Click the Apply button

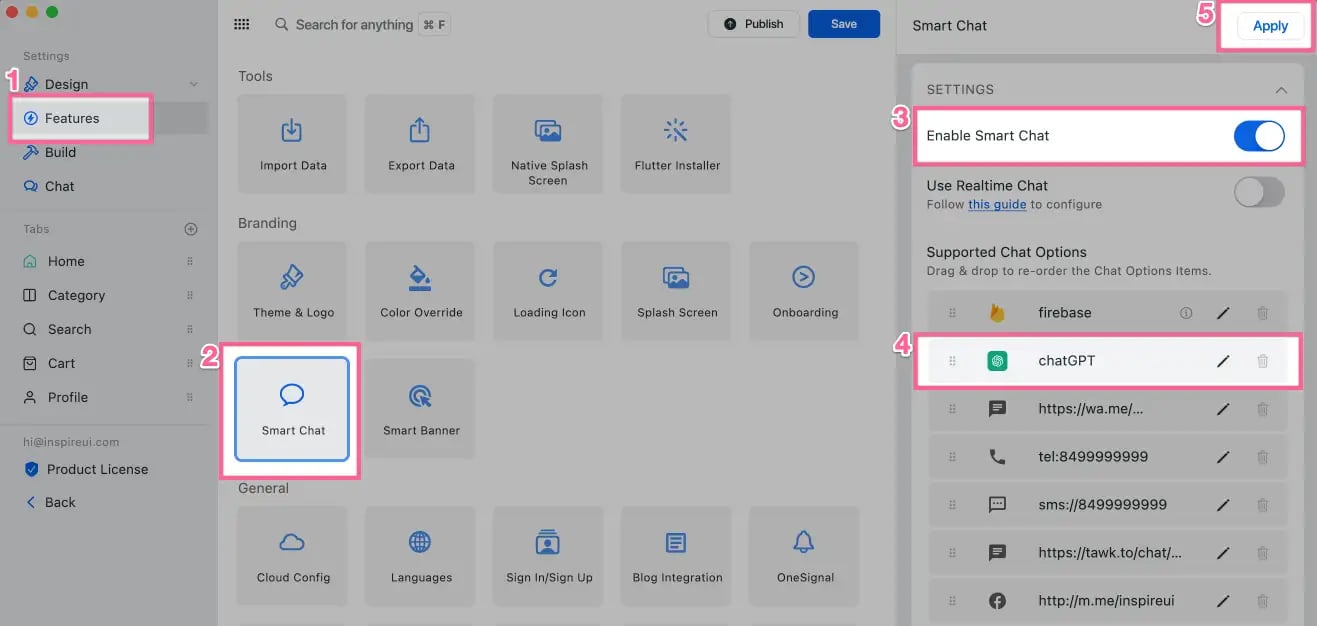click(x=1270, y=26)
